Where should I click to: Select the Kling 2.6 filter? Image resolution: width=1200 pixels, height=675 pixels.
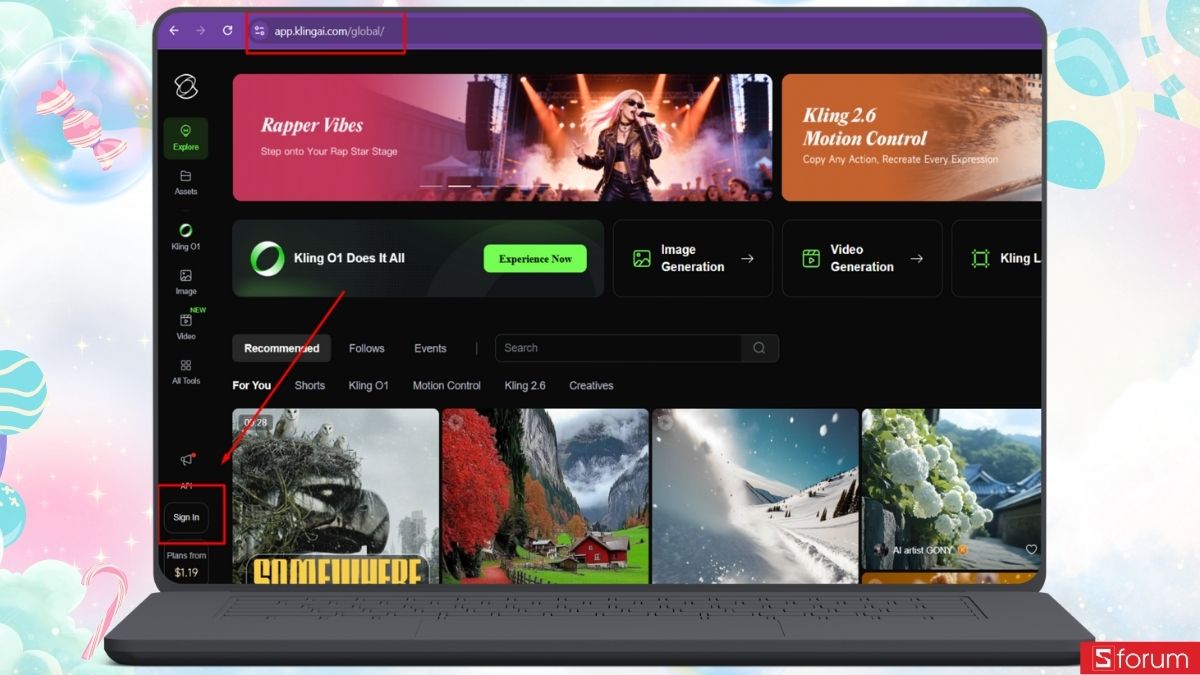click(525, 385)
